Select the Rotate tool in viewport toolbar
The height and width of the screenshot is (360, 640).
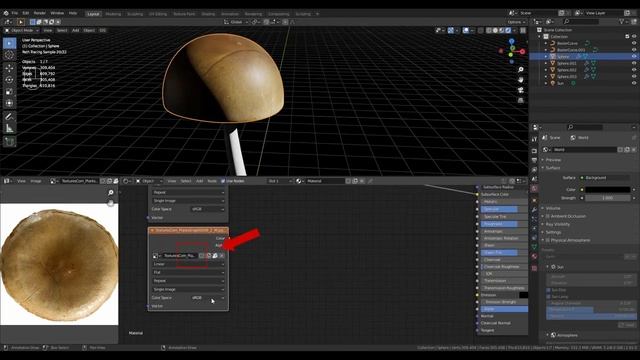[9, 80]
